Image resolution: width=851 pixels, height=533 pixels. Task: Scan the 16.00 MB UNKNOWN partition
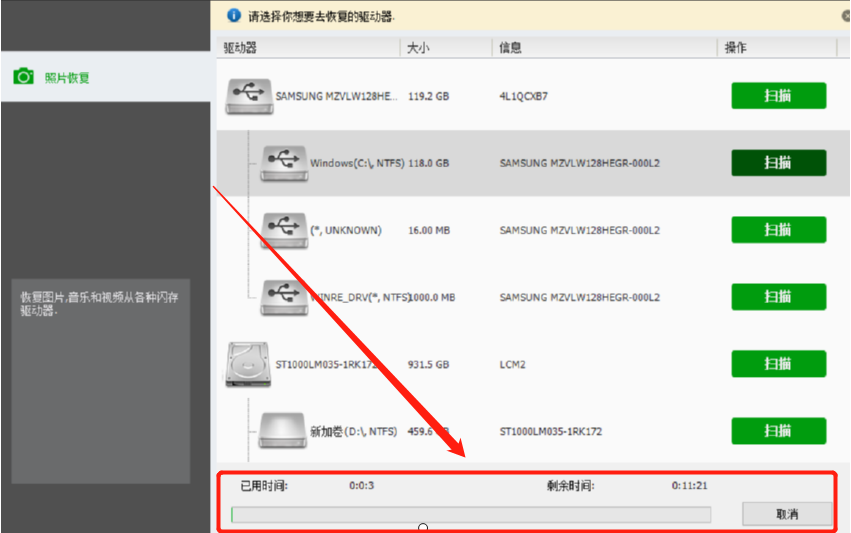(778, 230)
